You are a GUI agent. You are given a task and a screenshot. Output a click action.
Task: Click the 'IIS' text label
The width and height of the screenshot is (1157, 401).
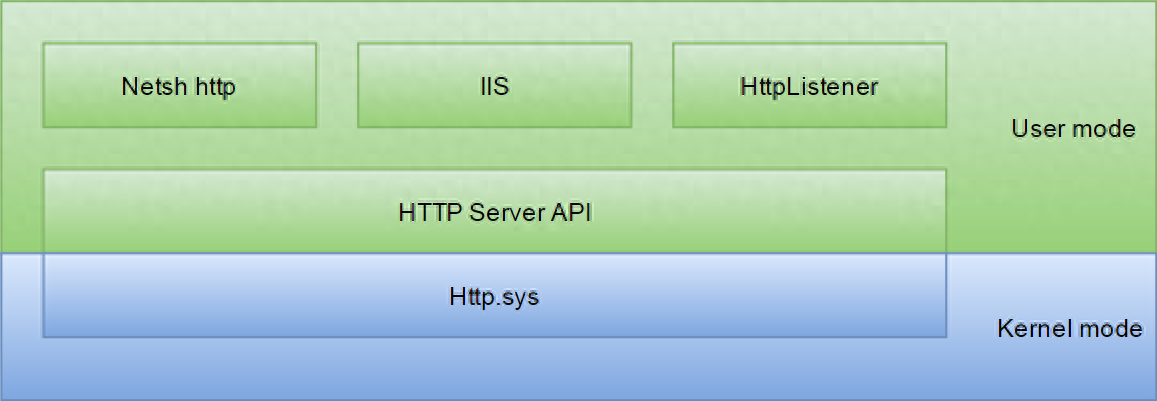[494, 86]
